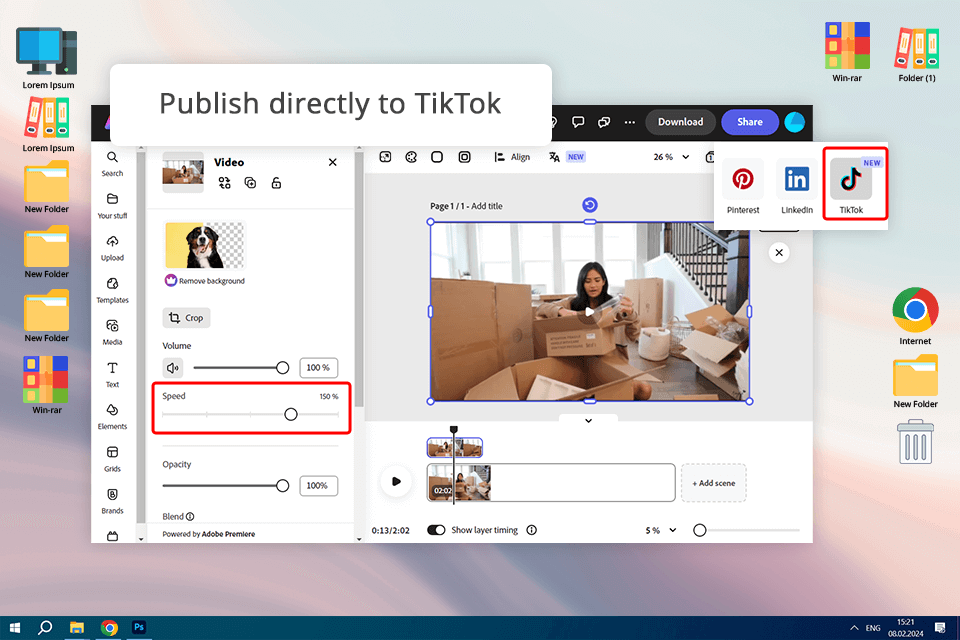Click the timeline zoom slider handle
The image size is (960, 640).
click(x=699, y=530)
